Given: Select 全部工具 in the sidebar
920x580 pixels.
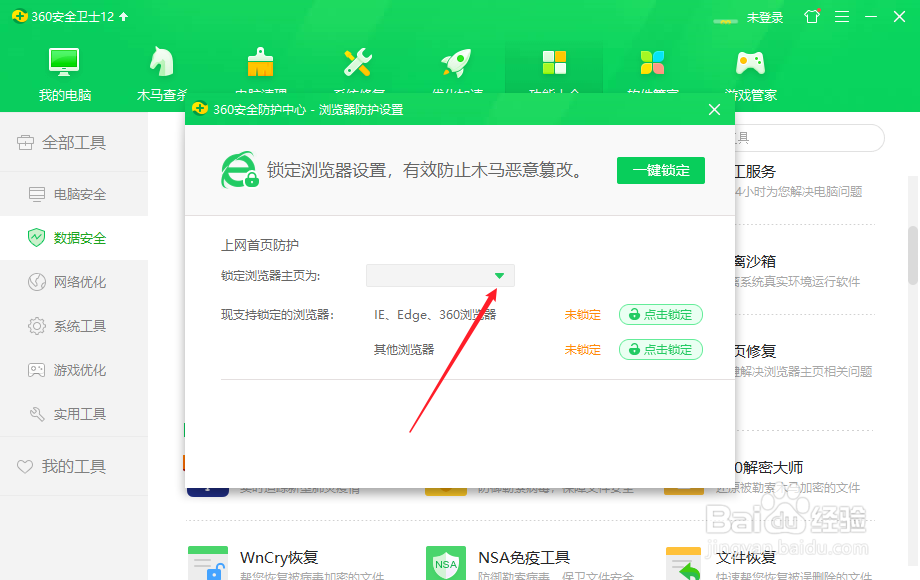Looking at the screenshot, I should pos(74,143).
